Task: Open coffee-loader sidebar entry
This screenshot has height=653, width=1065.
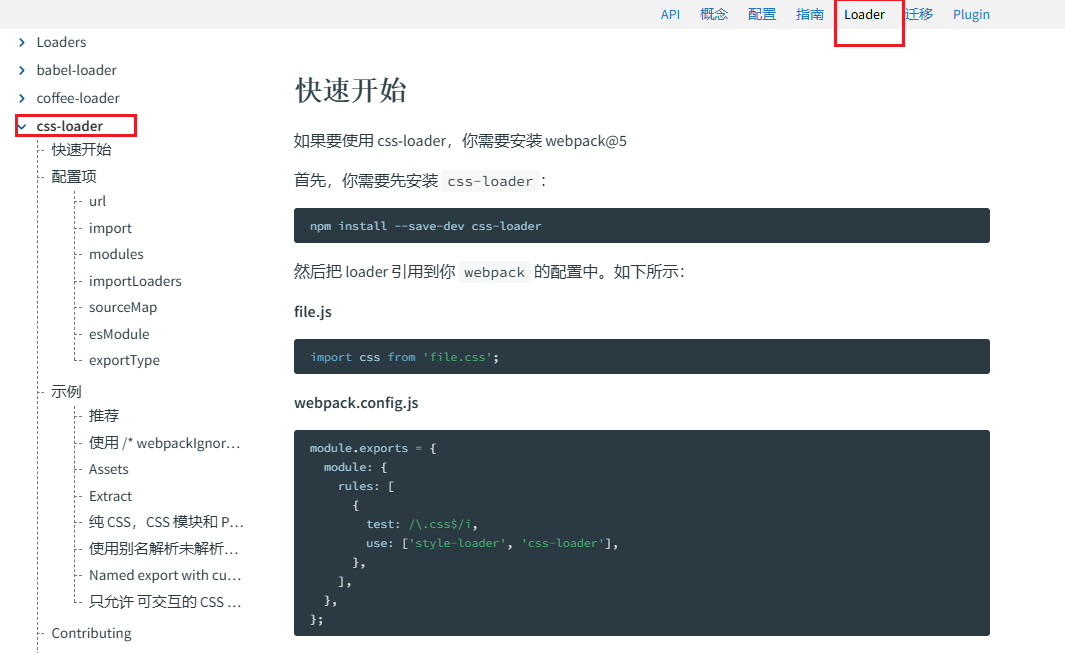Action: pos(77,98)
